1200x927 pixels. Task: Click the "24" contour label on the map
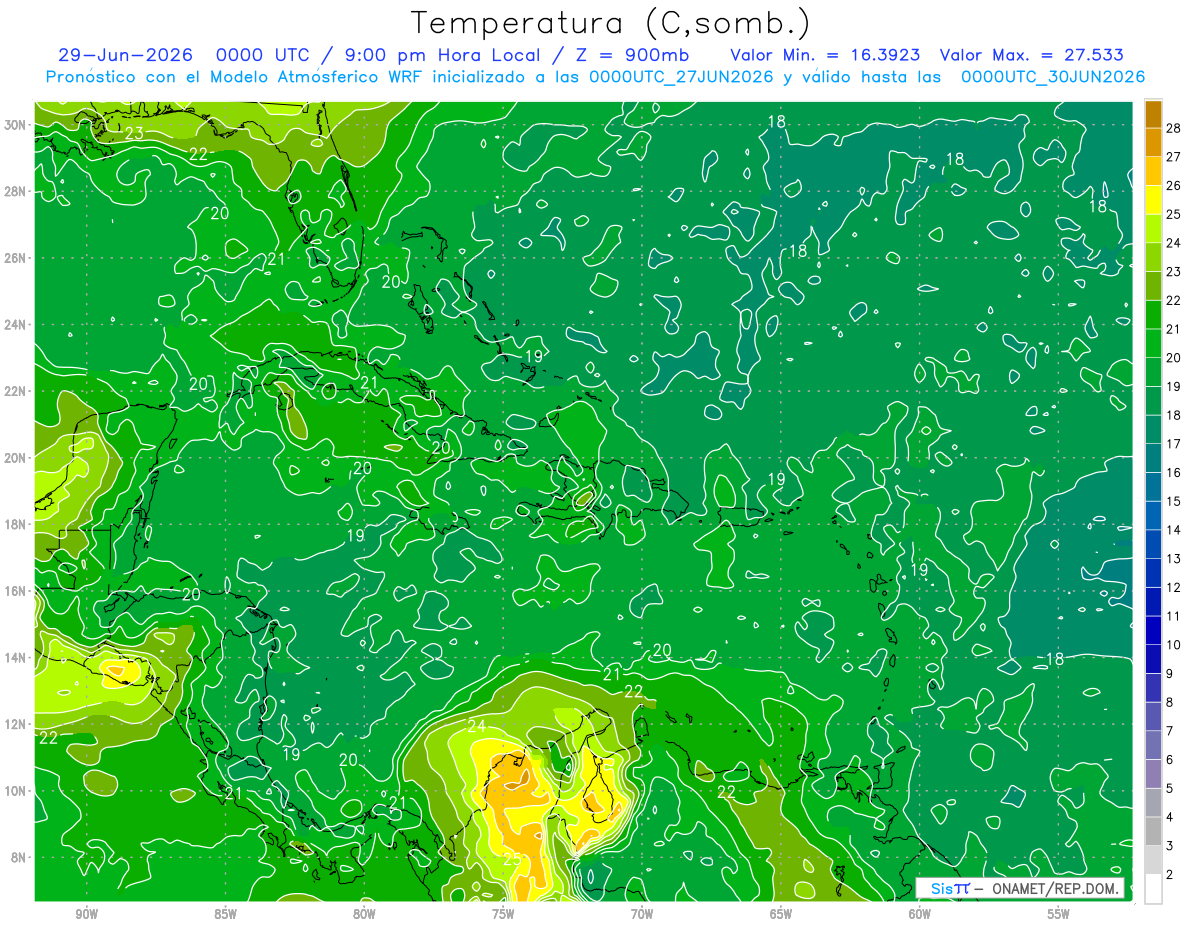click(476, 726)
